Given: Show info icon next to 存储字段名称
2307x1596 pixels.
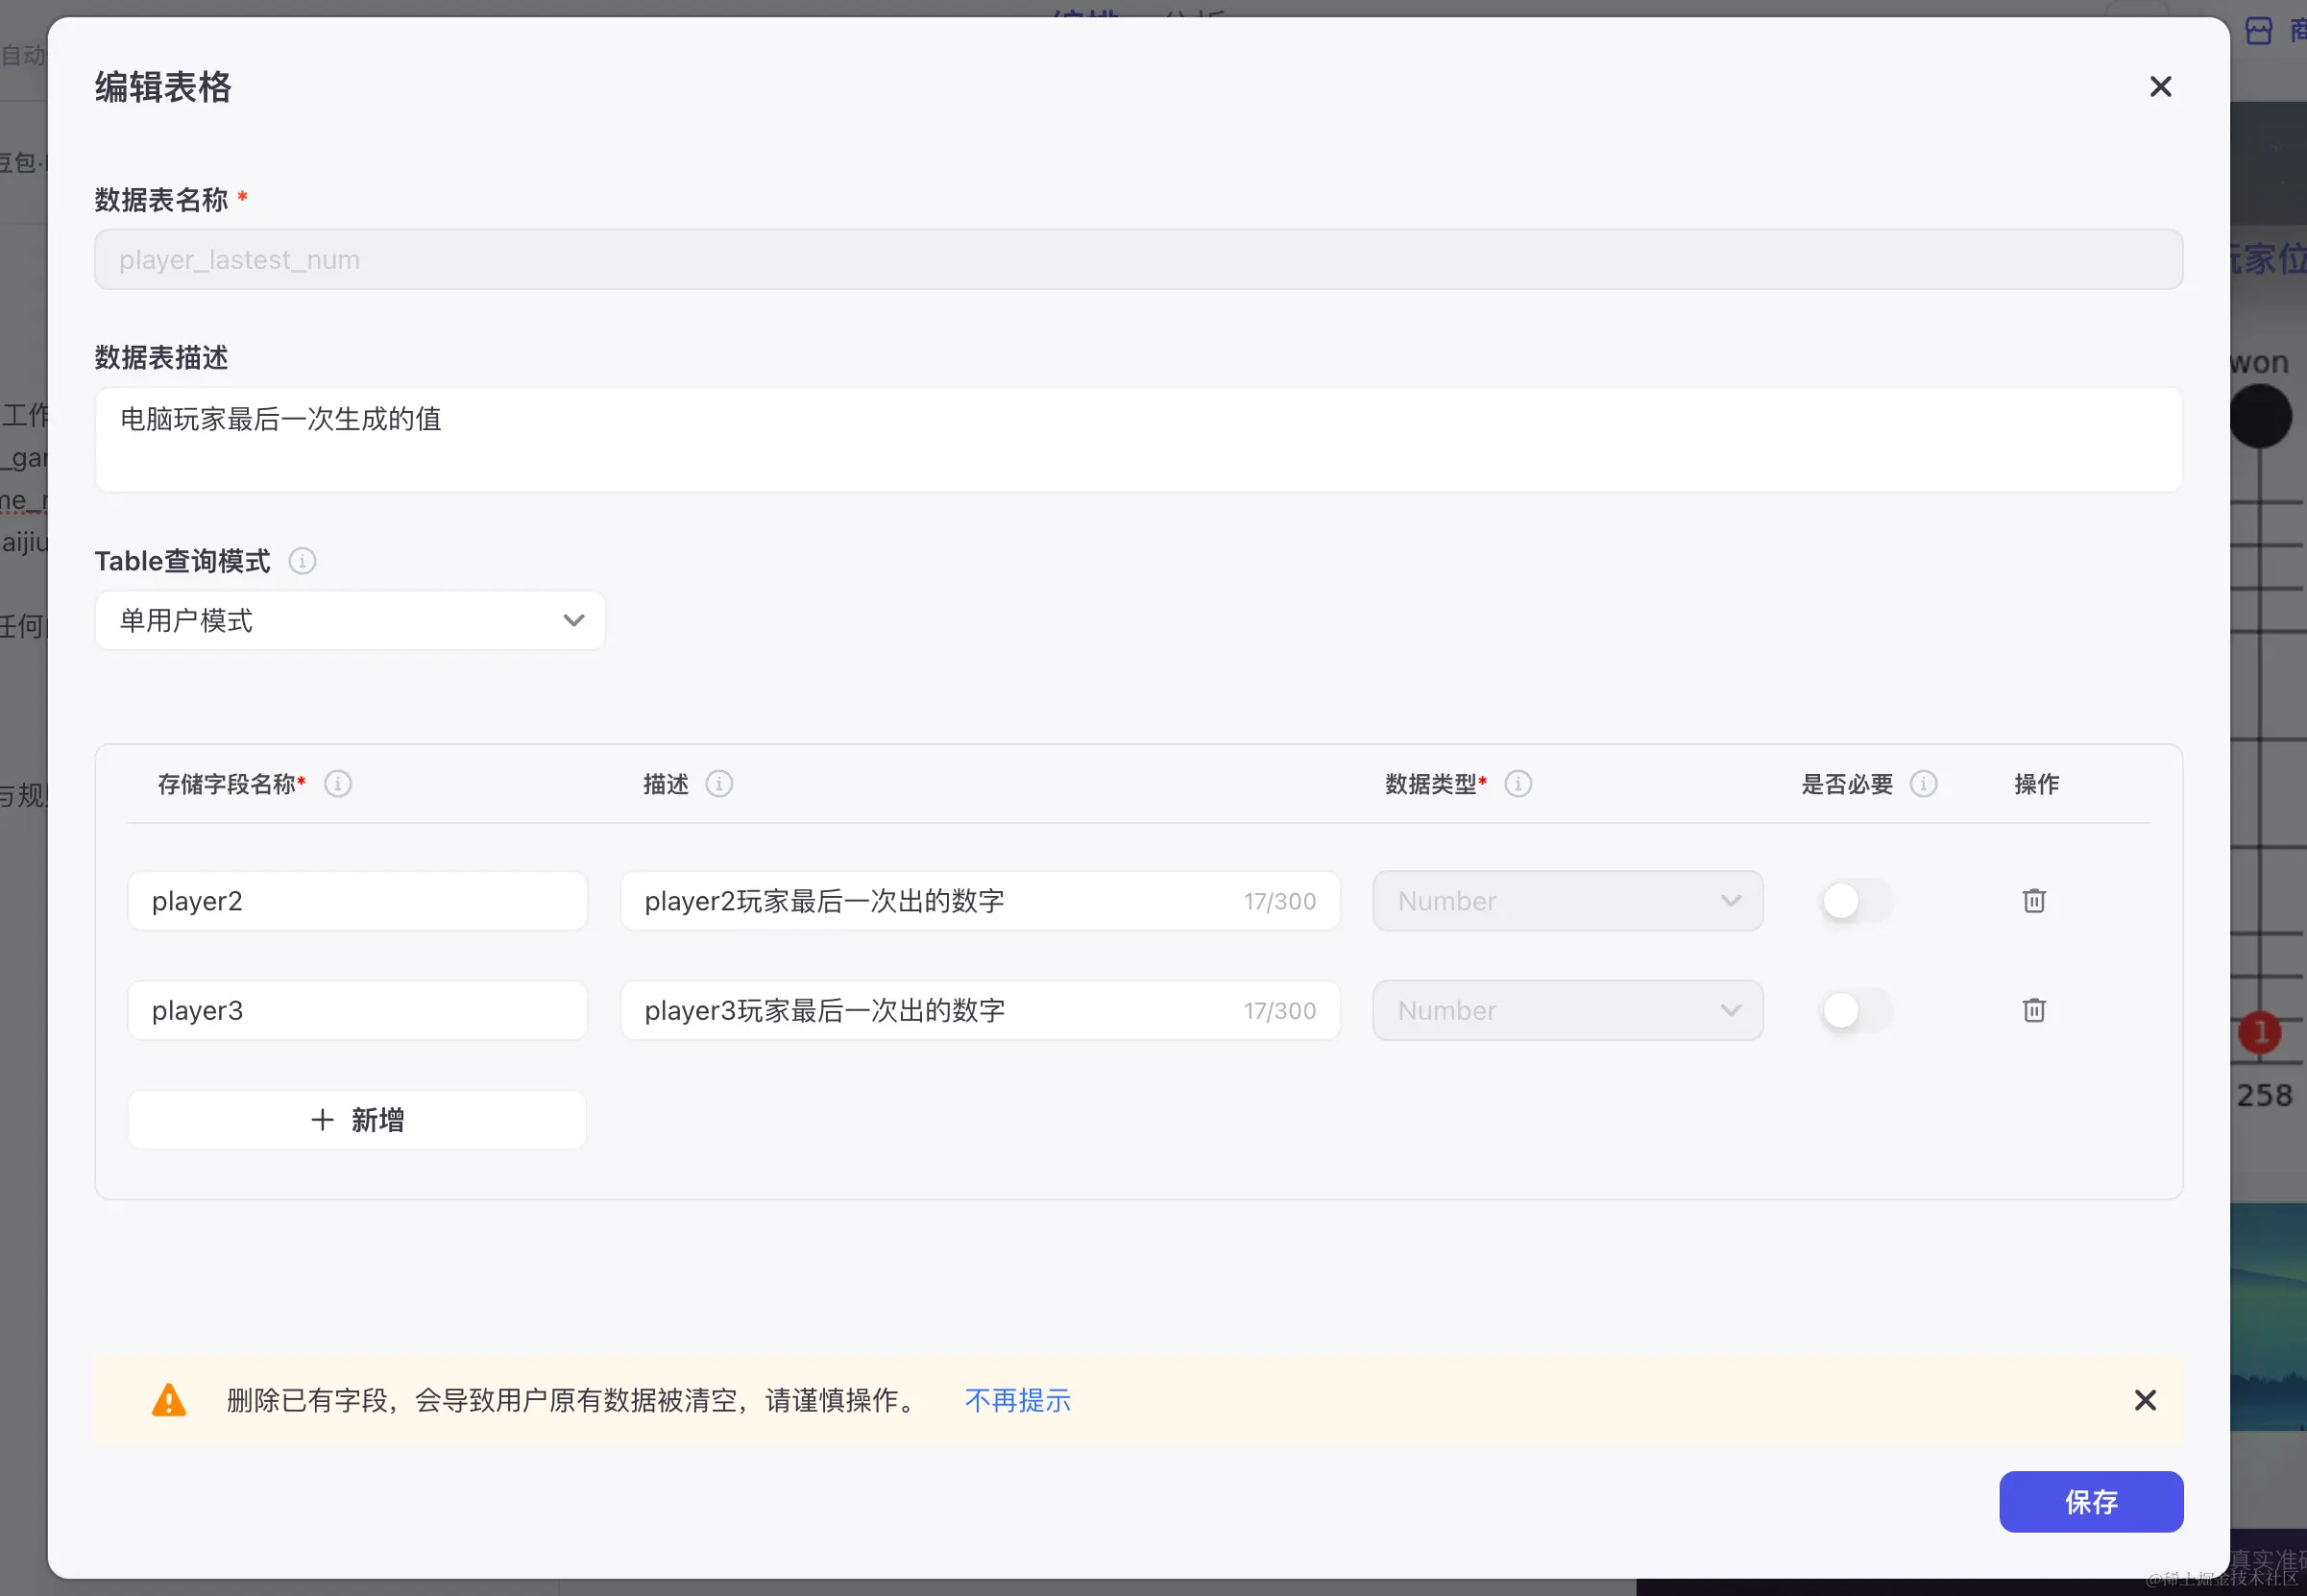Looking at the screenshot, I should coord(338,784).
